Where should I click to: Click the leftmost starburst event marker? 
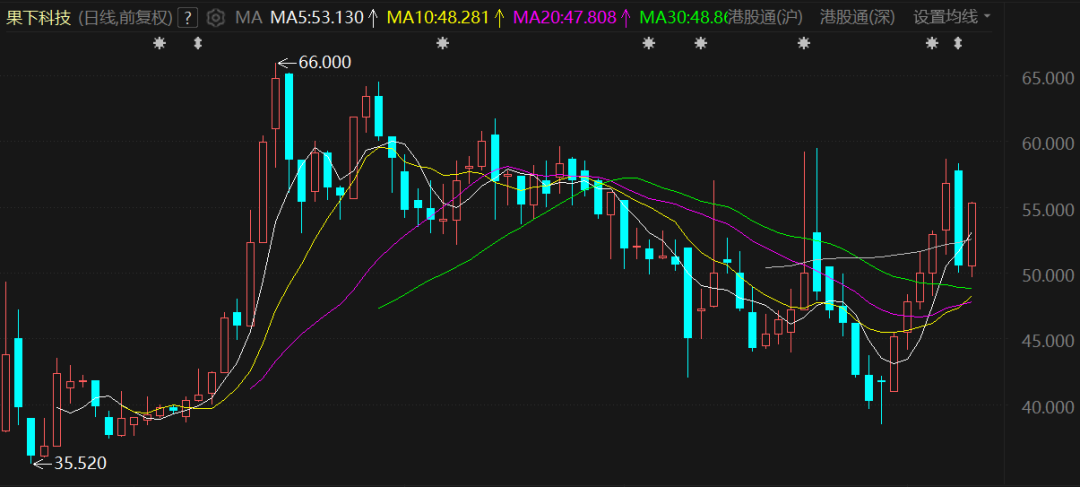158,43
